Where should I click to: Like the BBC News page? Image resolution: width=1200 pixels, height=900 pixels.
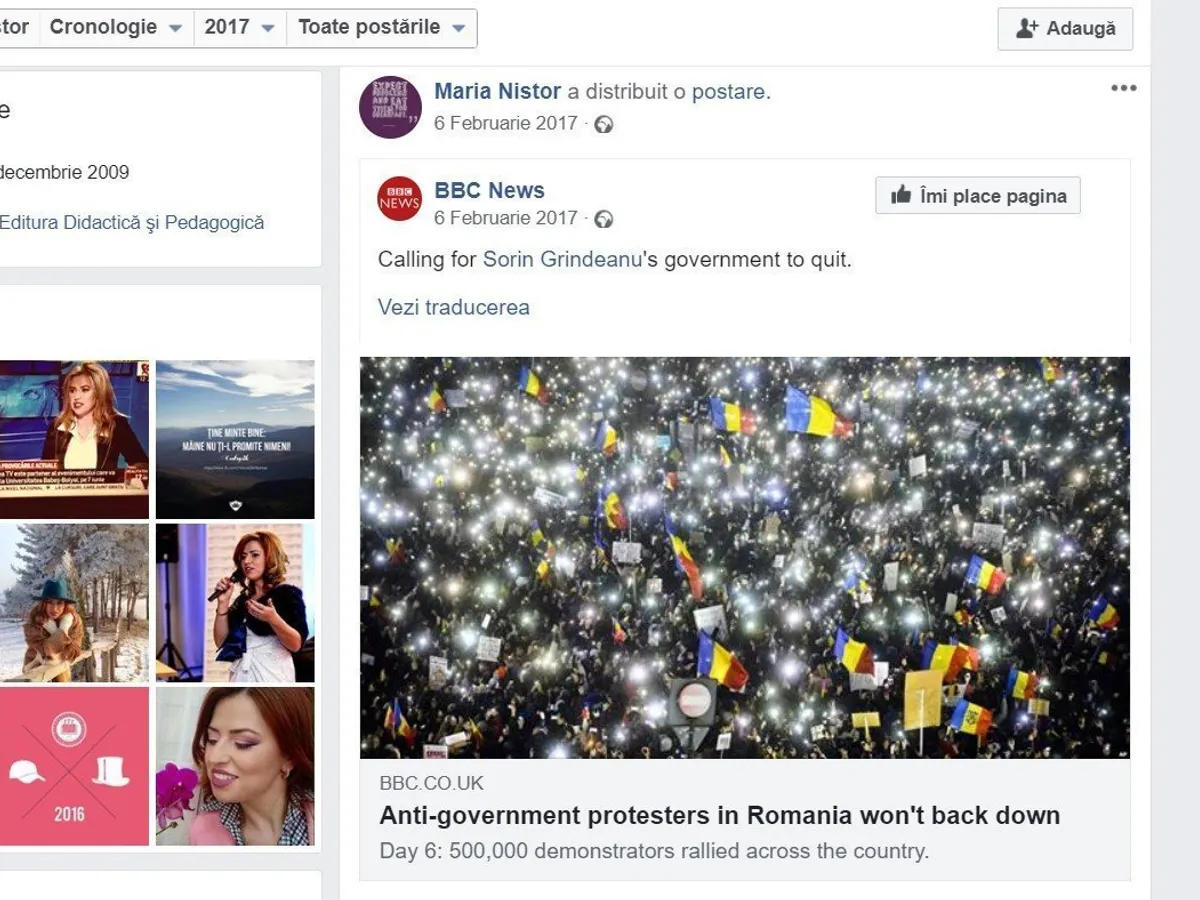977,196
